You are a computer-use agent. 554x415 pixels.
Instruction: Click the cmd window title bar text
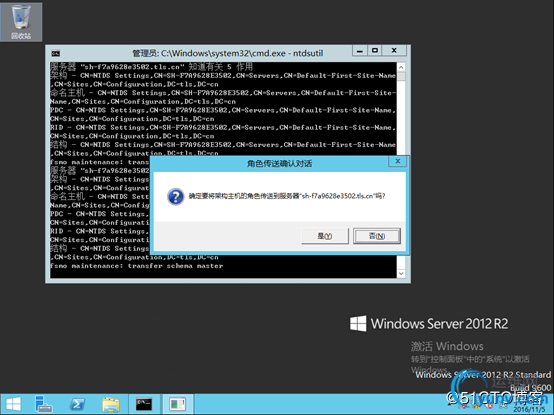coord(228,53)
